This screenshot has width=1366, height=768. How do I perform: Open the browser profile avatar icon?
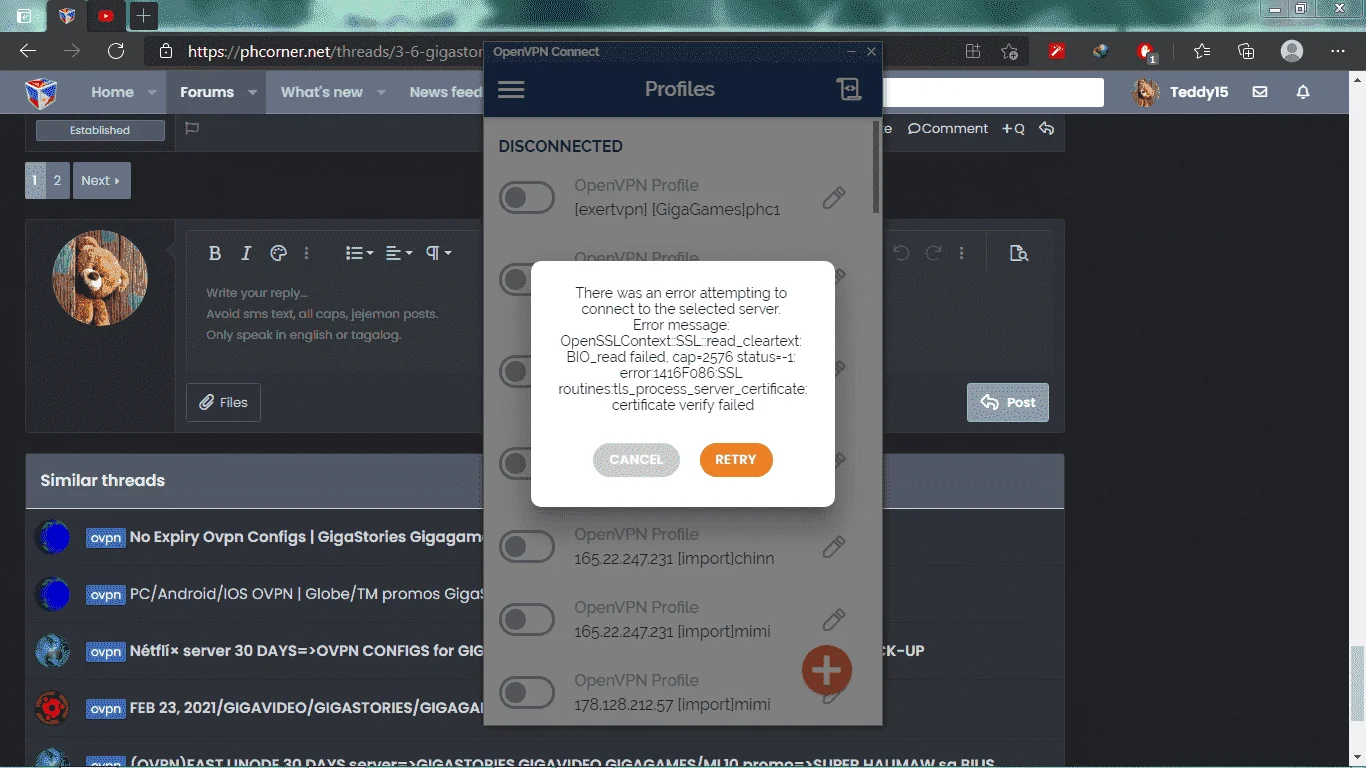[x=1292, y=51]
